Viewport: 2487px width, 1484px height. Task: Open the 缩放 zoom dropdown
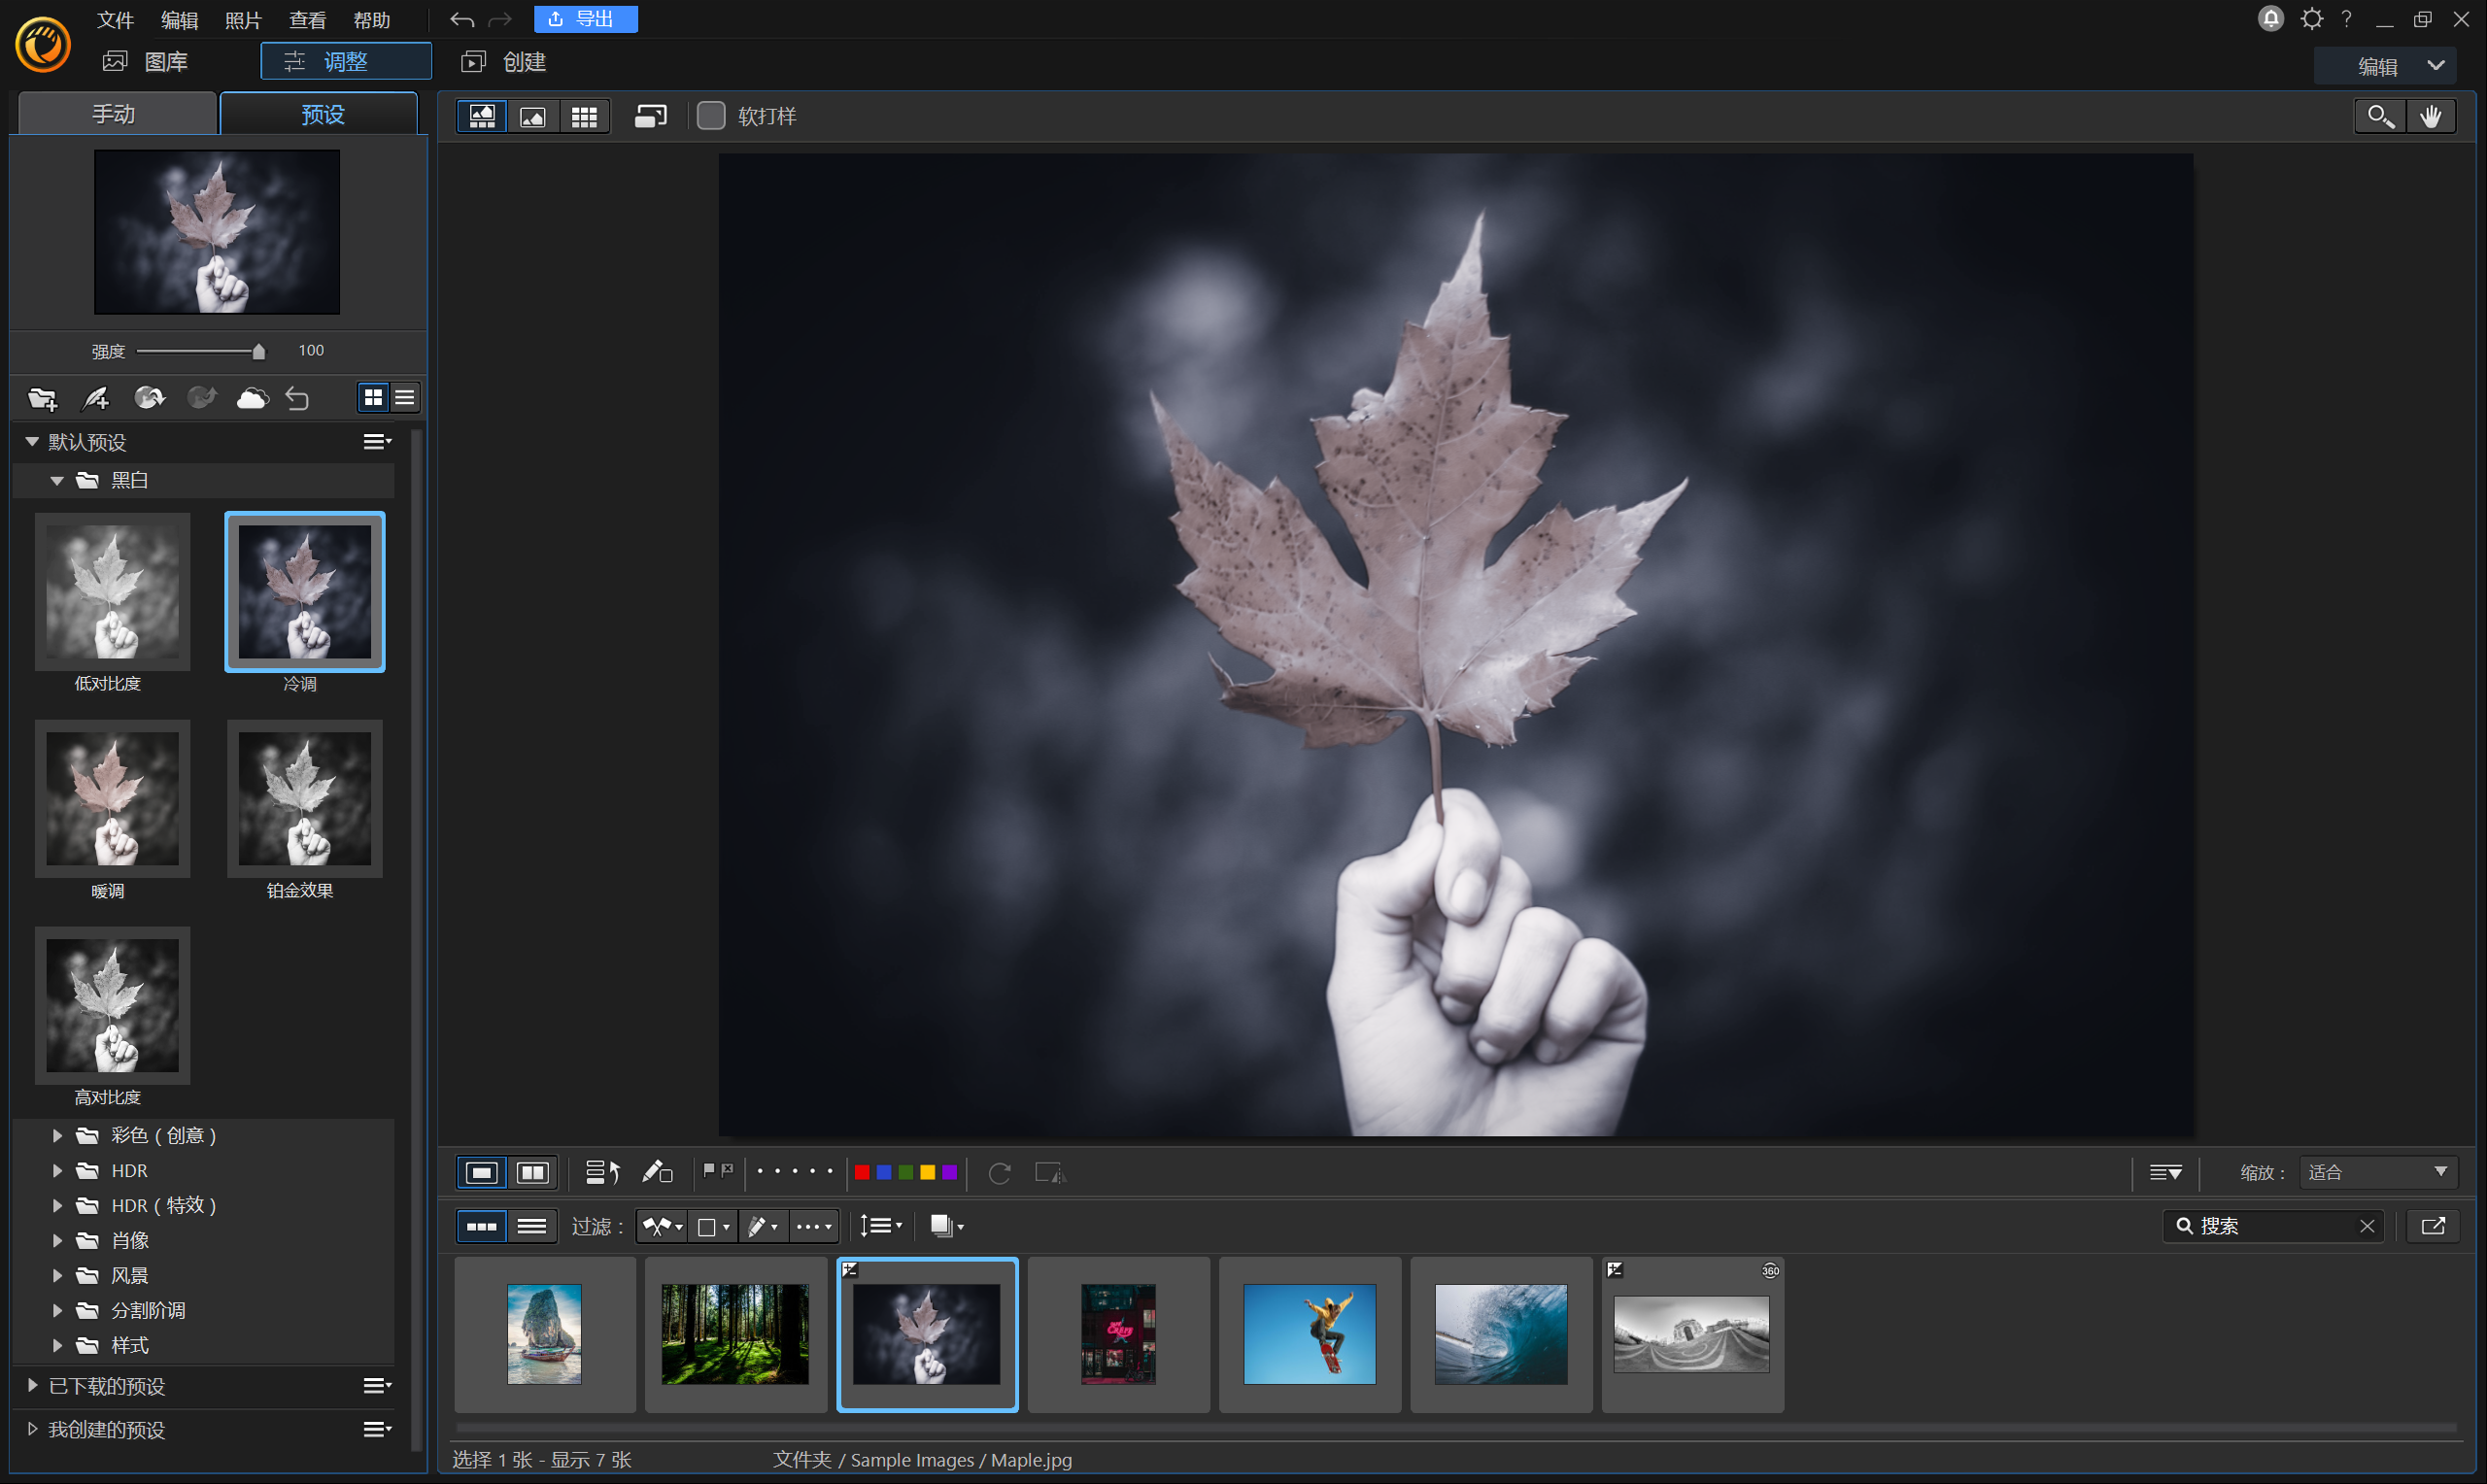point(2378,1172)
